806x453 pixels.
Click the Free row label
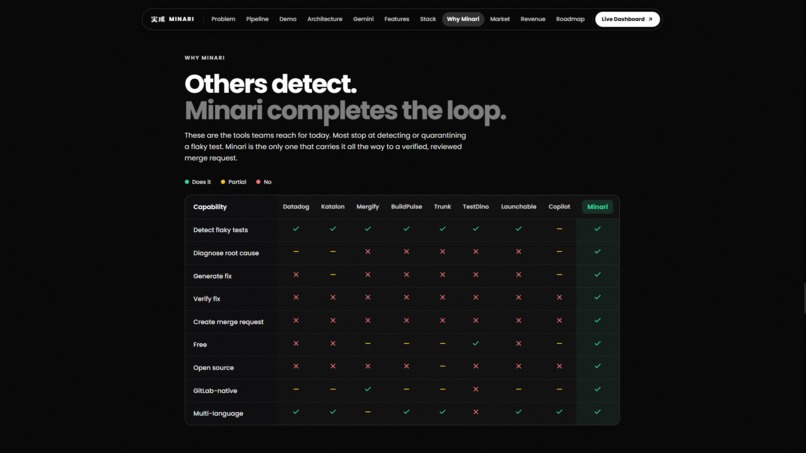click(200, 345)
